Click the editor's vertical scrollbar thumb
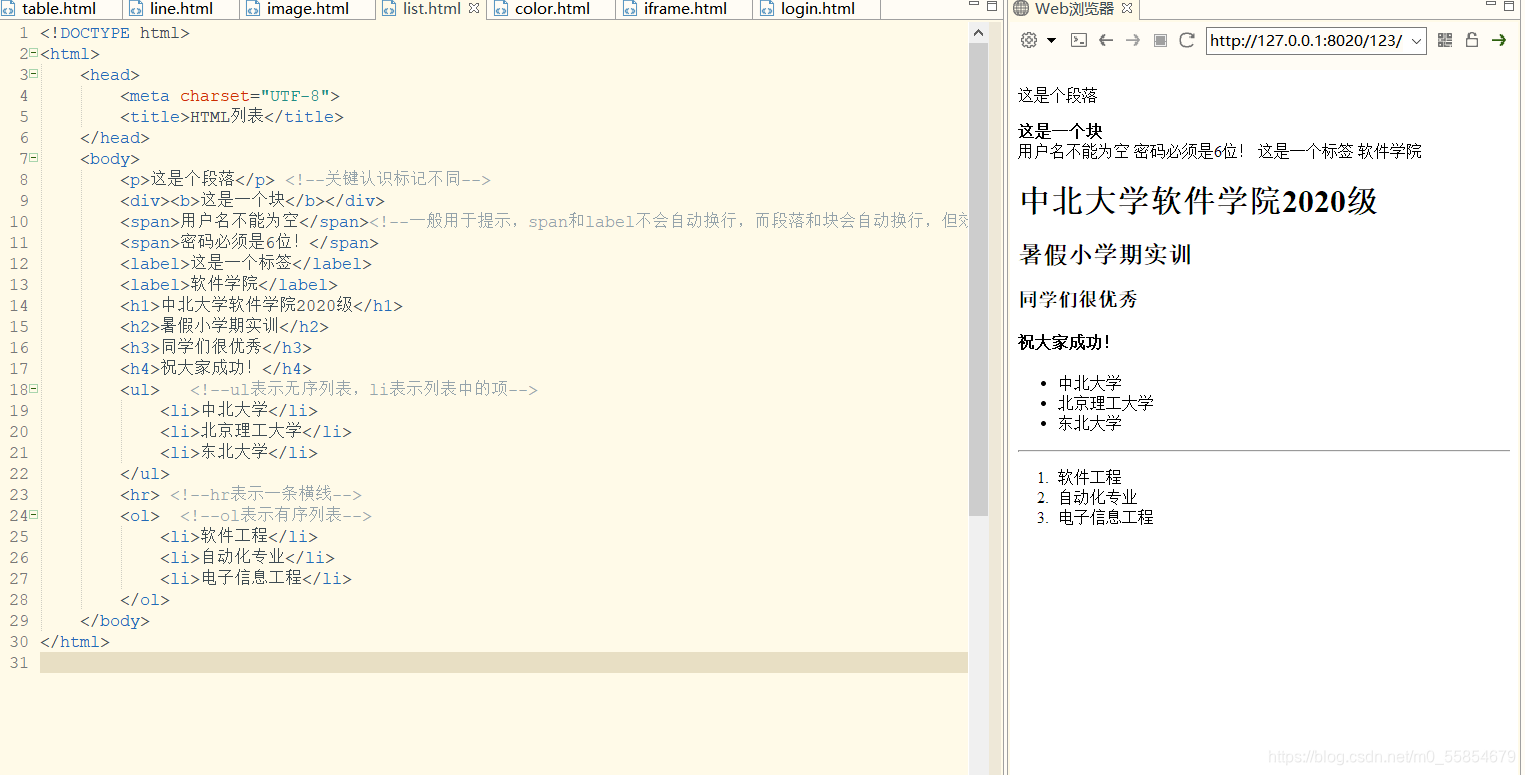 pos(978,280)
